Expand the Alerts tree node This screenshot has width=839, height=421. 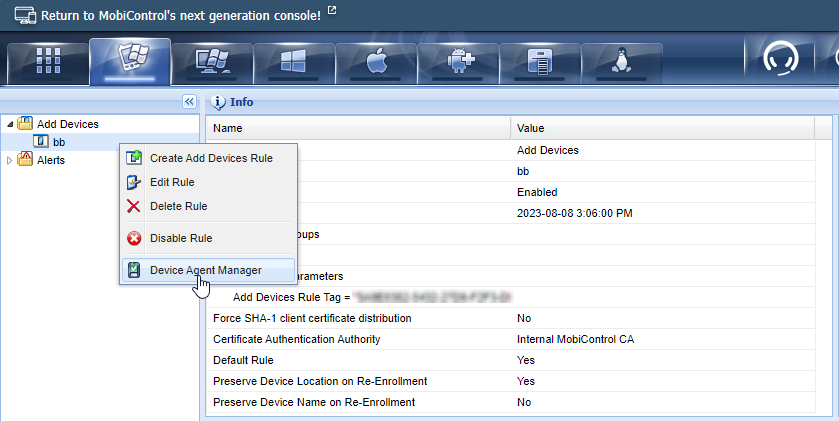point(10,160)
